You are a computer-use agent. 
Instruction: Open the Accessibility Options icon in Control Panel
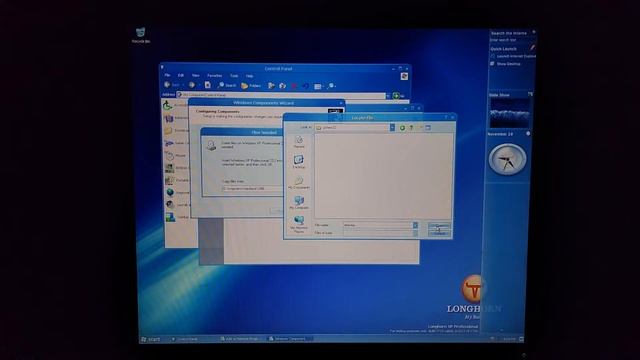coord(168,106)
